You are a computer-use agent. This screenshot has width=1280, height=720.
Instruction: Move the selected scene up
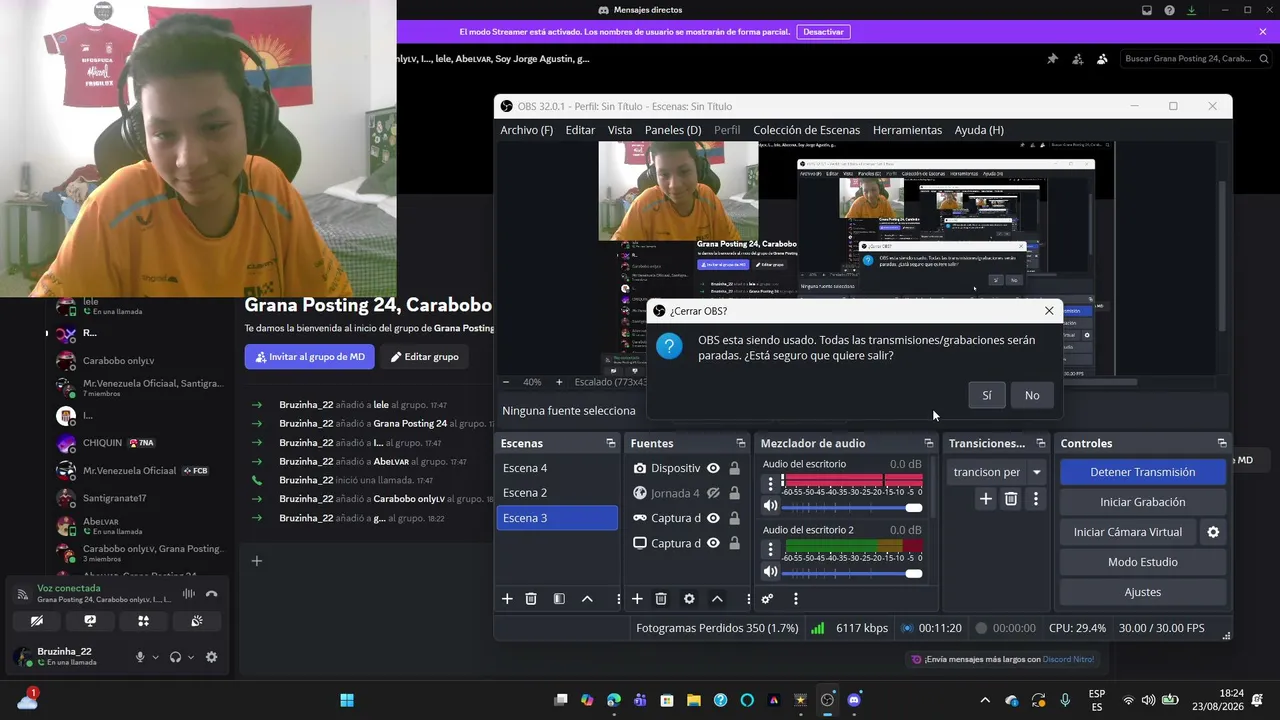(587, 599)
